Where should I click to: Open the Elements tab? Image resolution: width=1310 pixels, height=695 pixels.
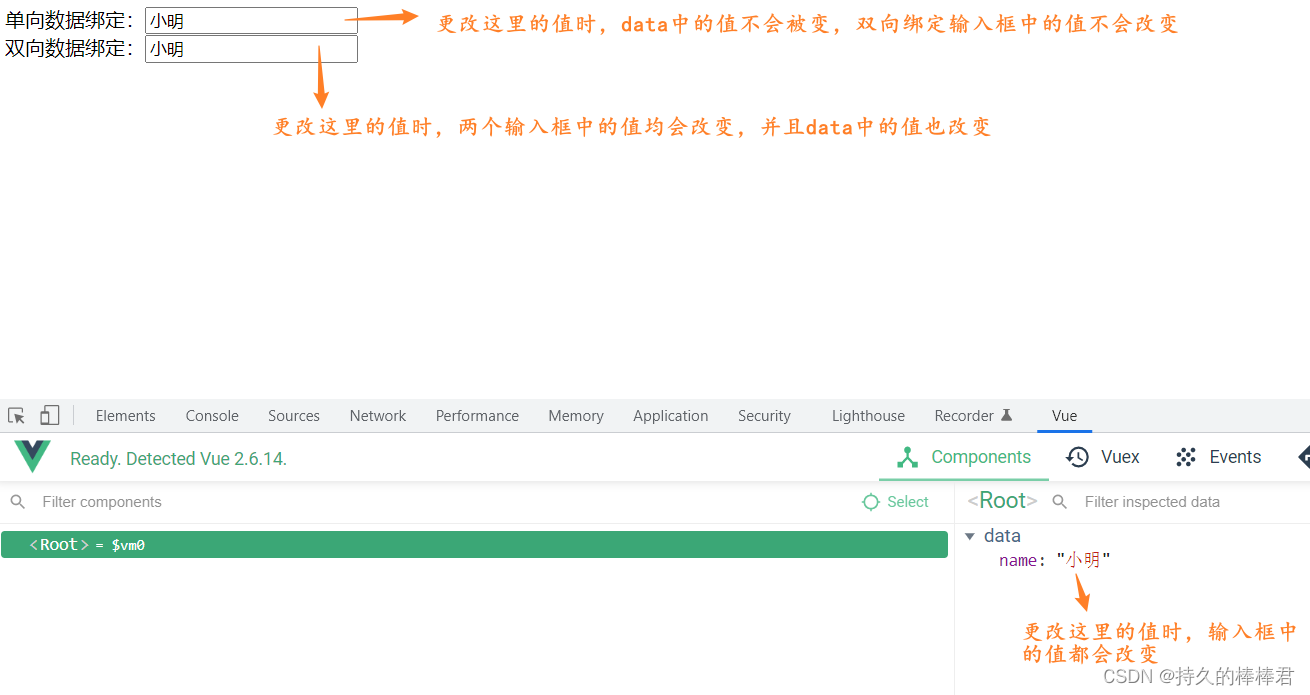coord(126,416)
